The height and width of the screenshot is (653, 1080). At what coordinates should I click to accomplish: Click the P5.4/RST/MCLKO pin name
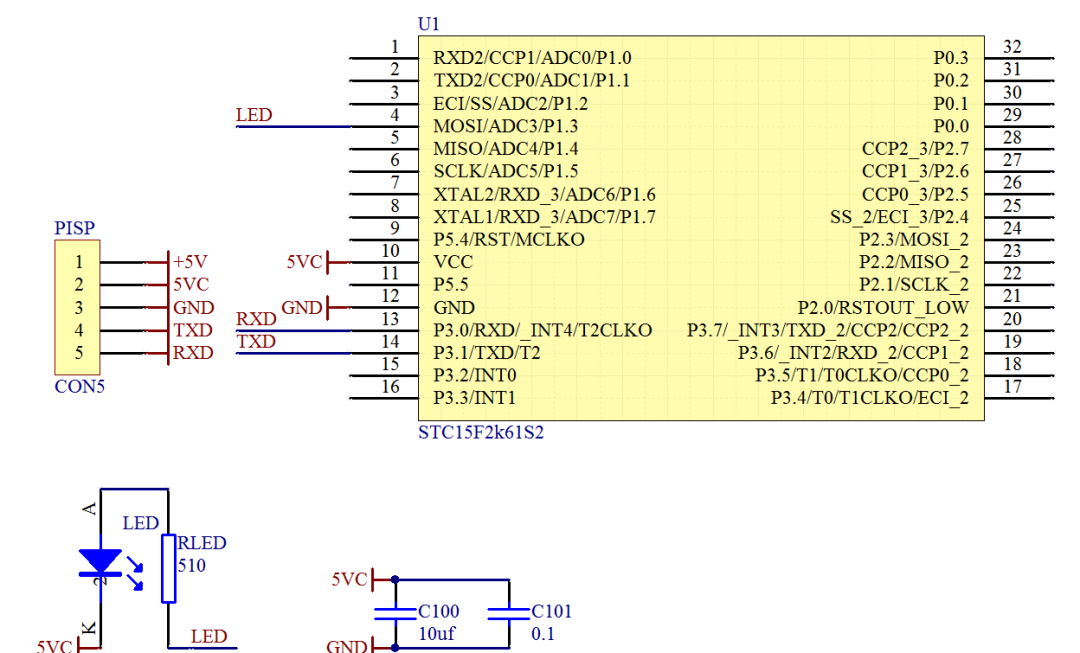coord(509,239)
